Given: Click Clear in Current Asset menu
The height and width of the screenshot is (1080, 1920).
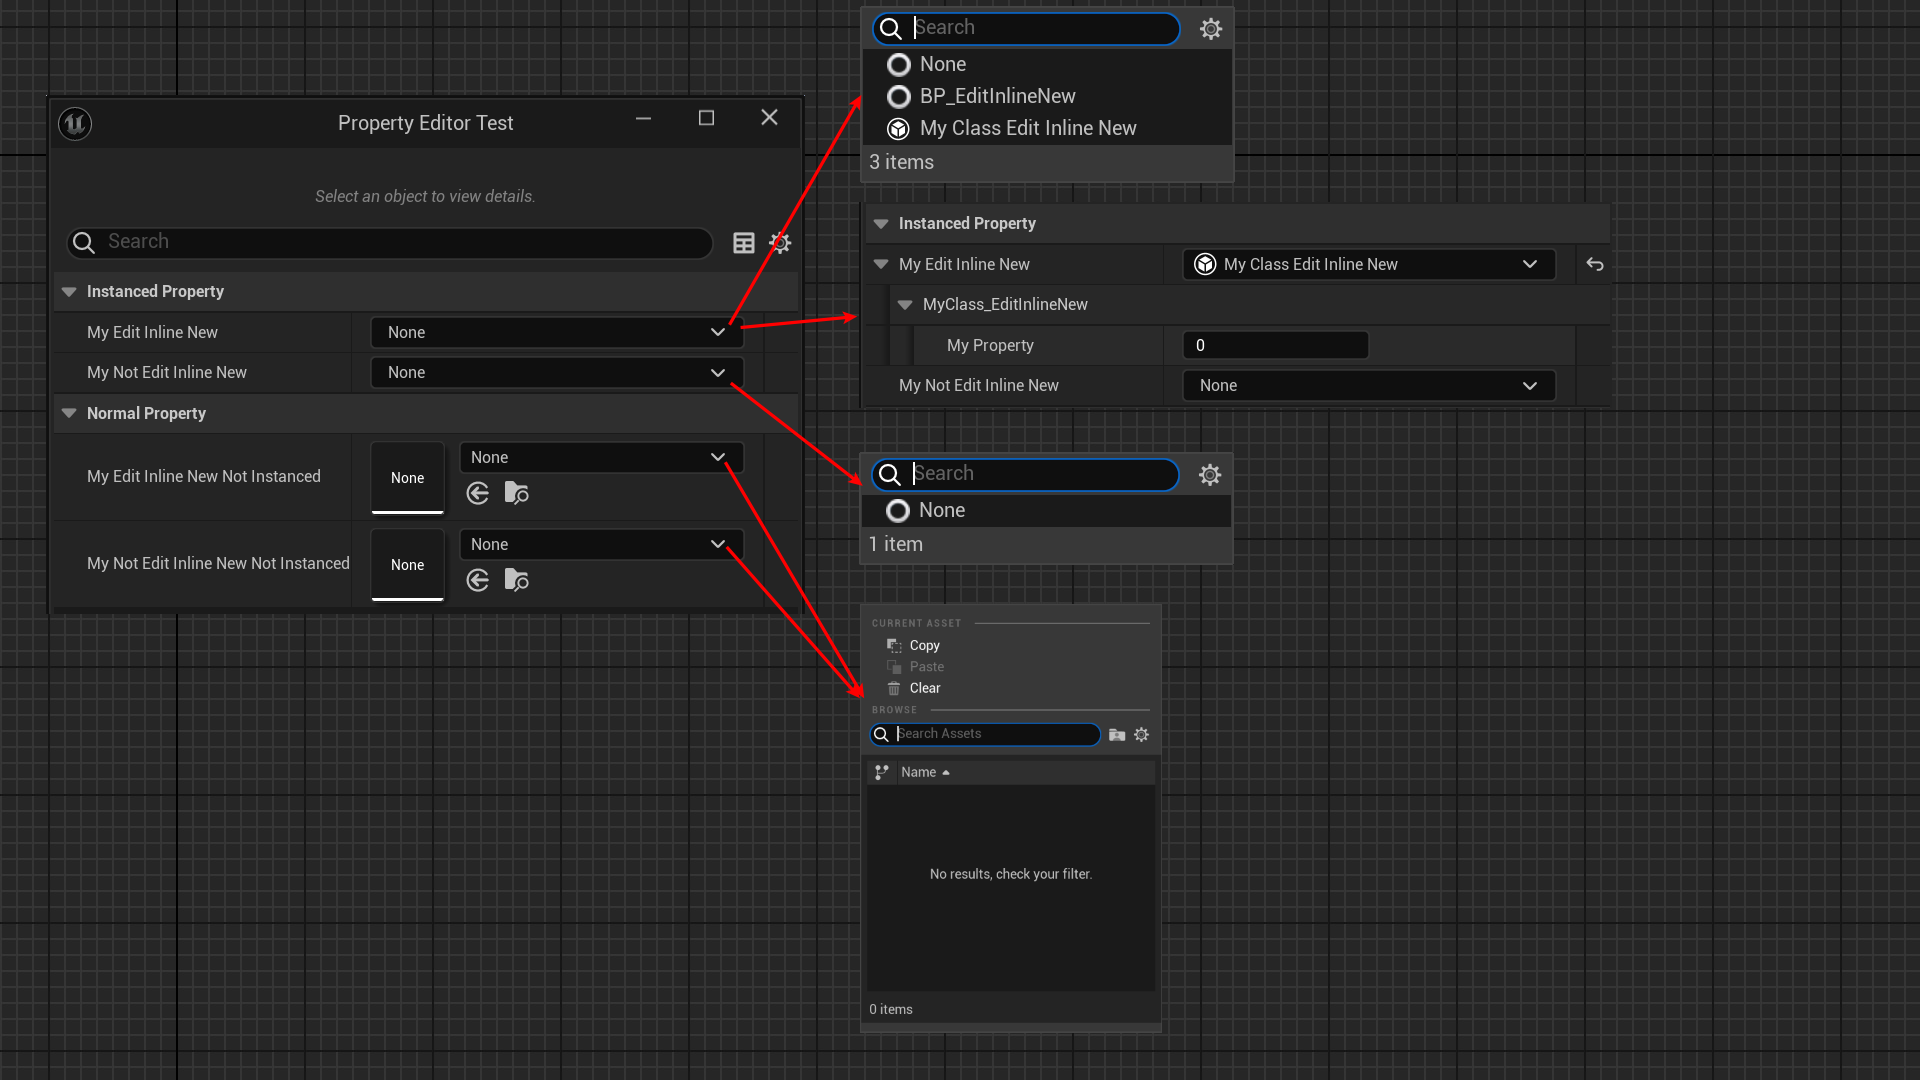Looking at the screenshot, I should pos(924,688).
